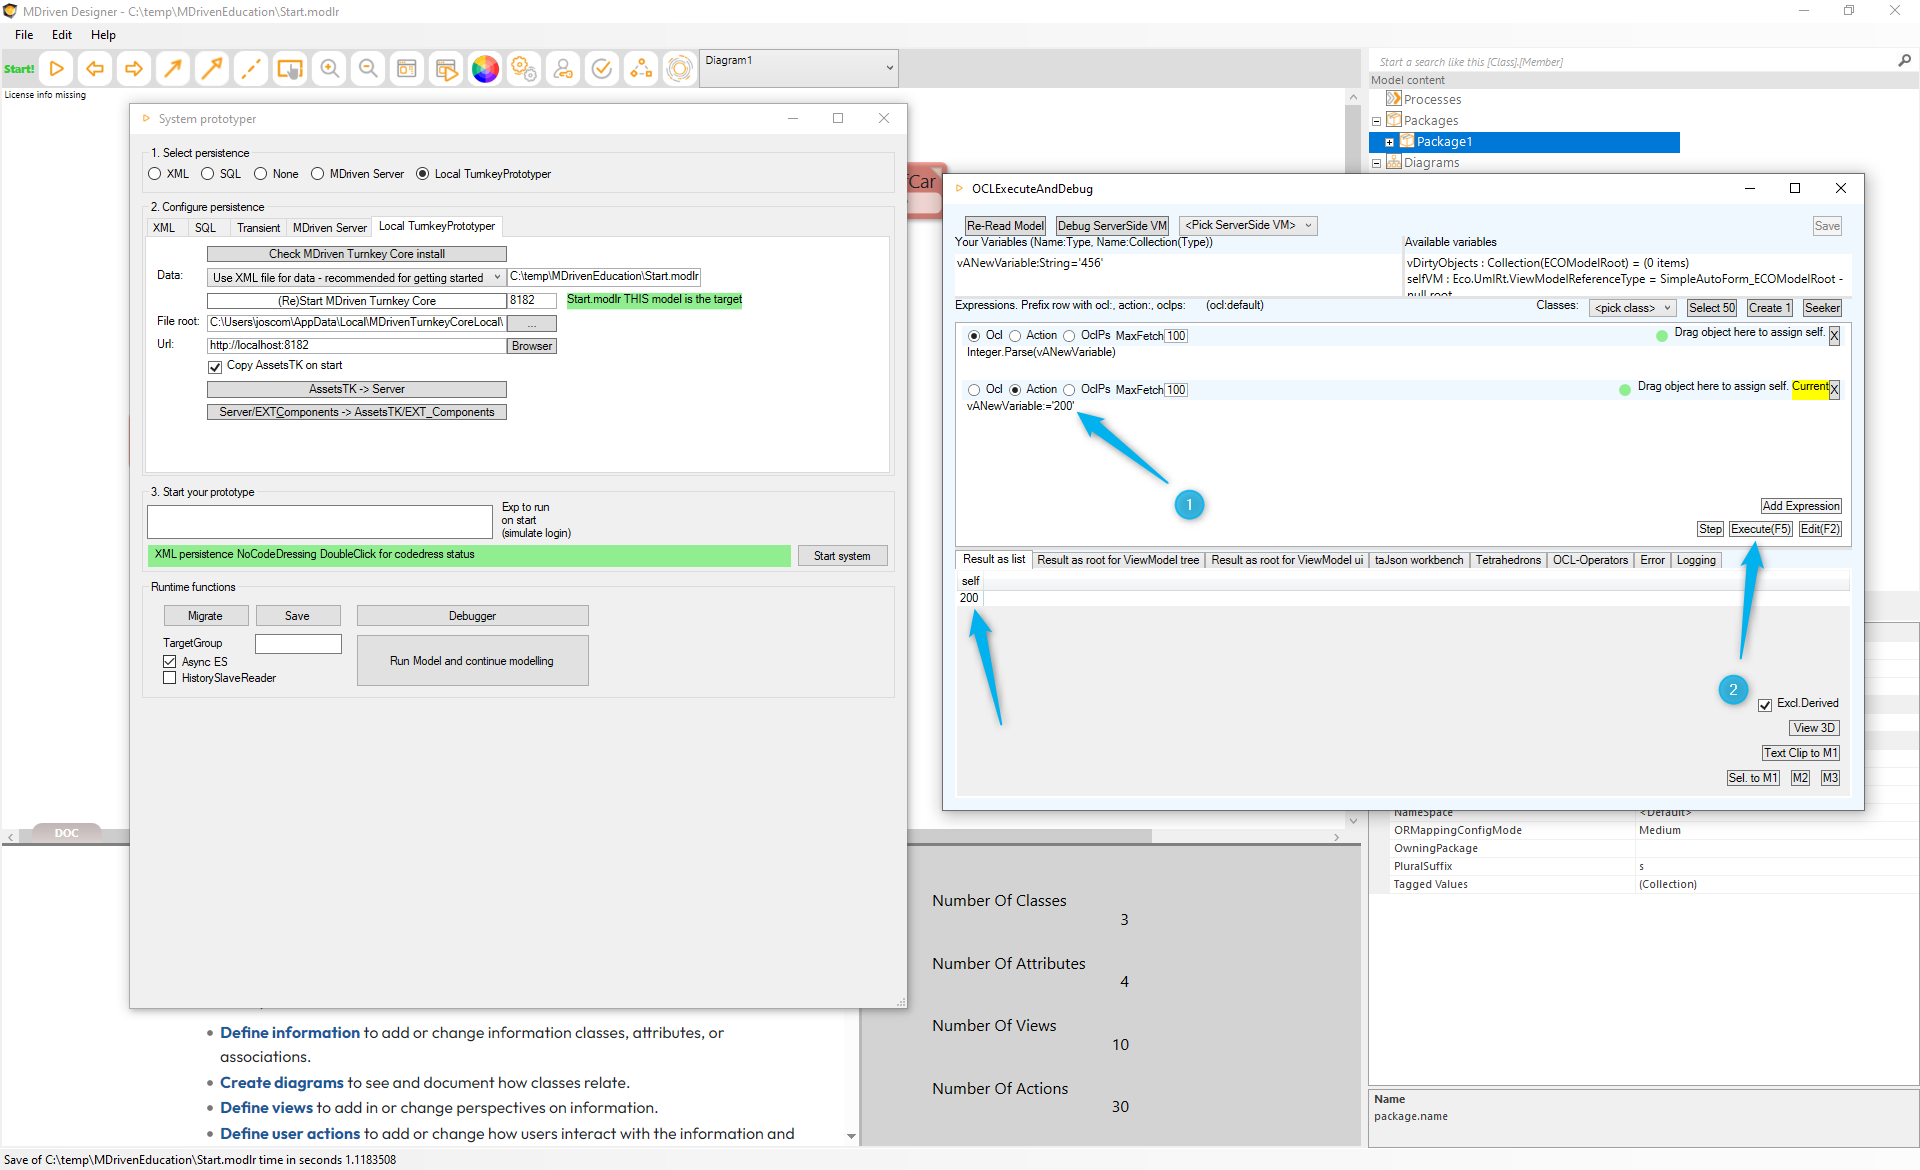Click the checkmark validation toolbar icon
Image resolution: width=1920 pixels, height=1170 pixels.
(602, 69)
